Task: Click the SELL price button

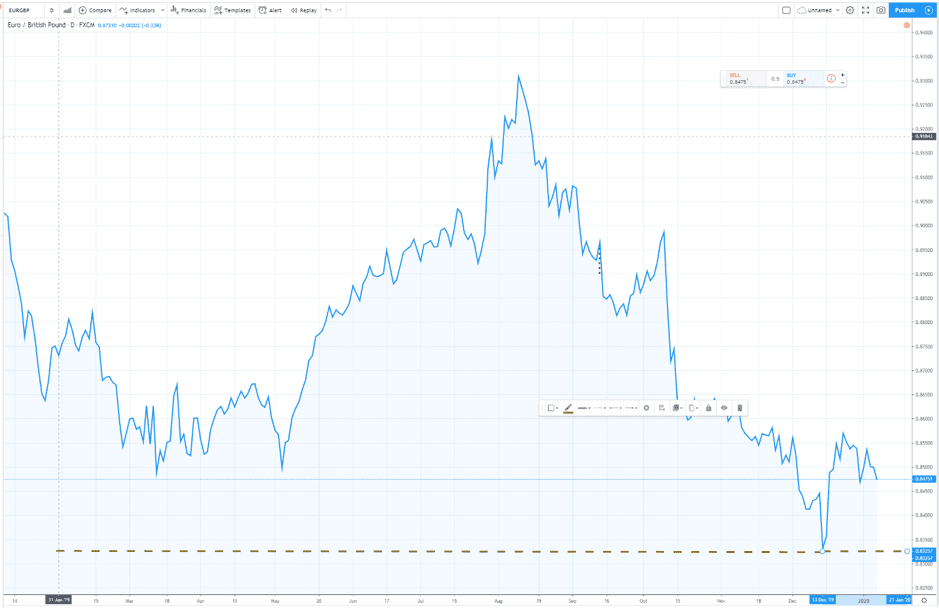Action: [x=740, y=79]
